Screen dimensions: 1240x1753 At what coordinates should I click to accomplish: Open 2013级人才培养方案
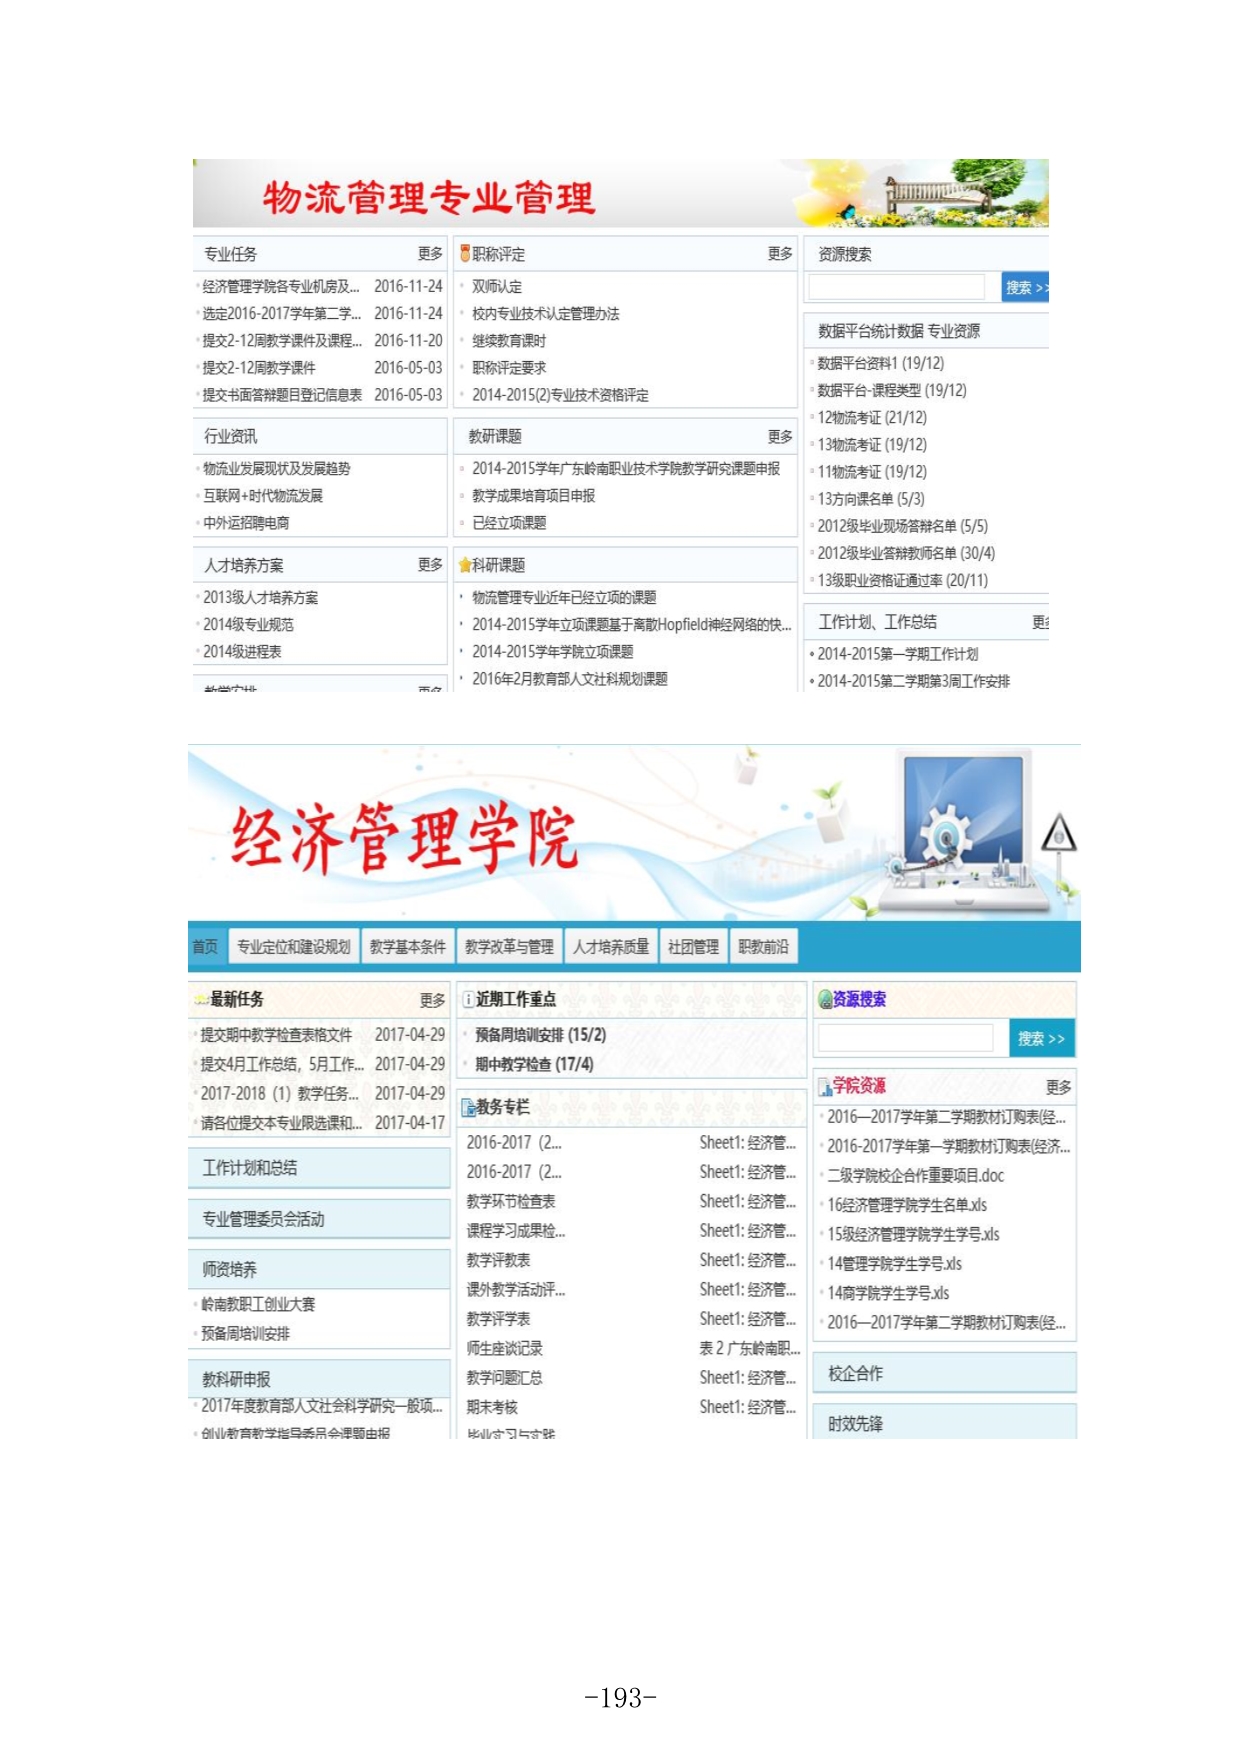260,597
